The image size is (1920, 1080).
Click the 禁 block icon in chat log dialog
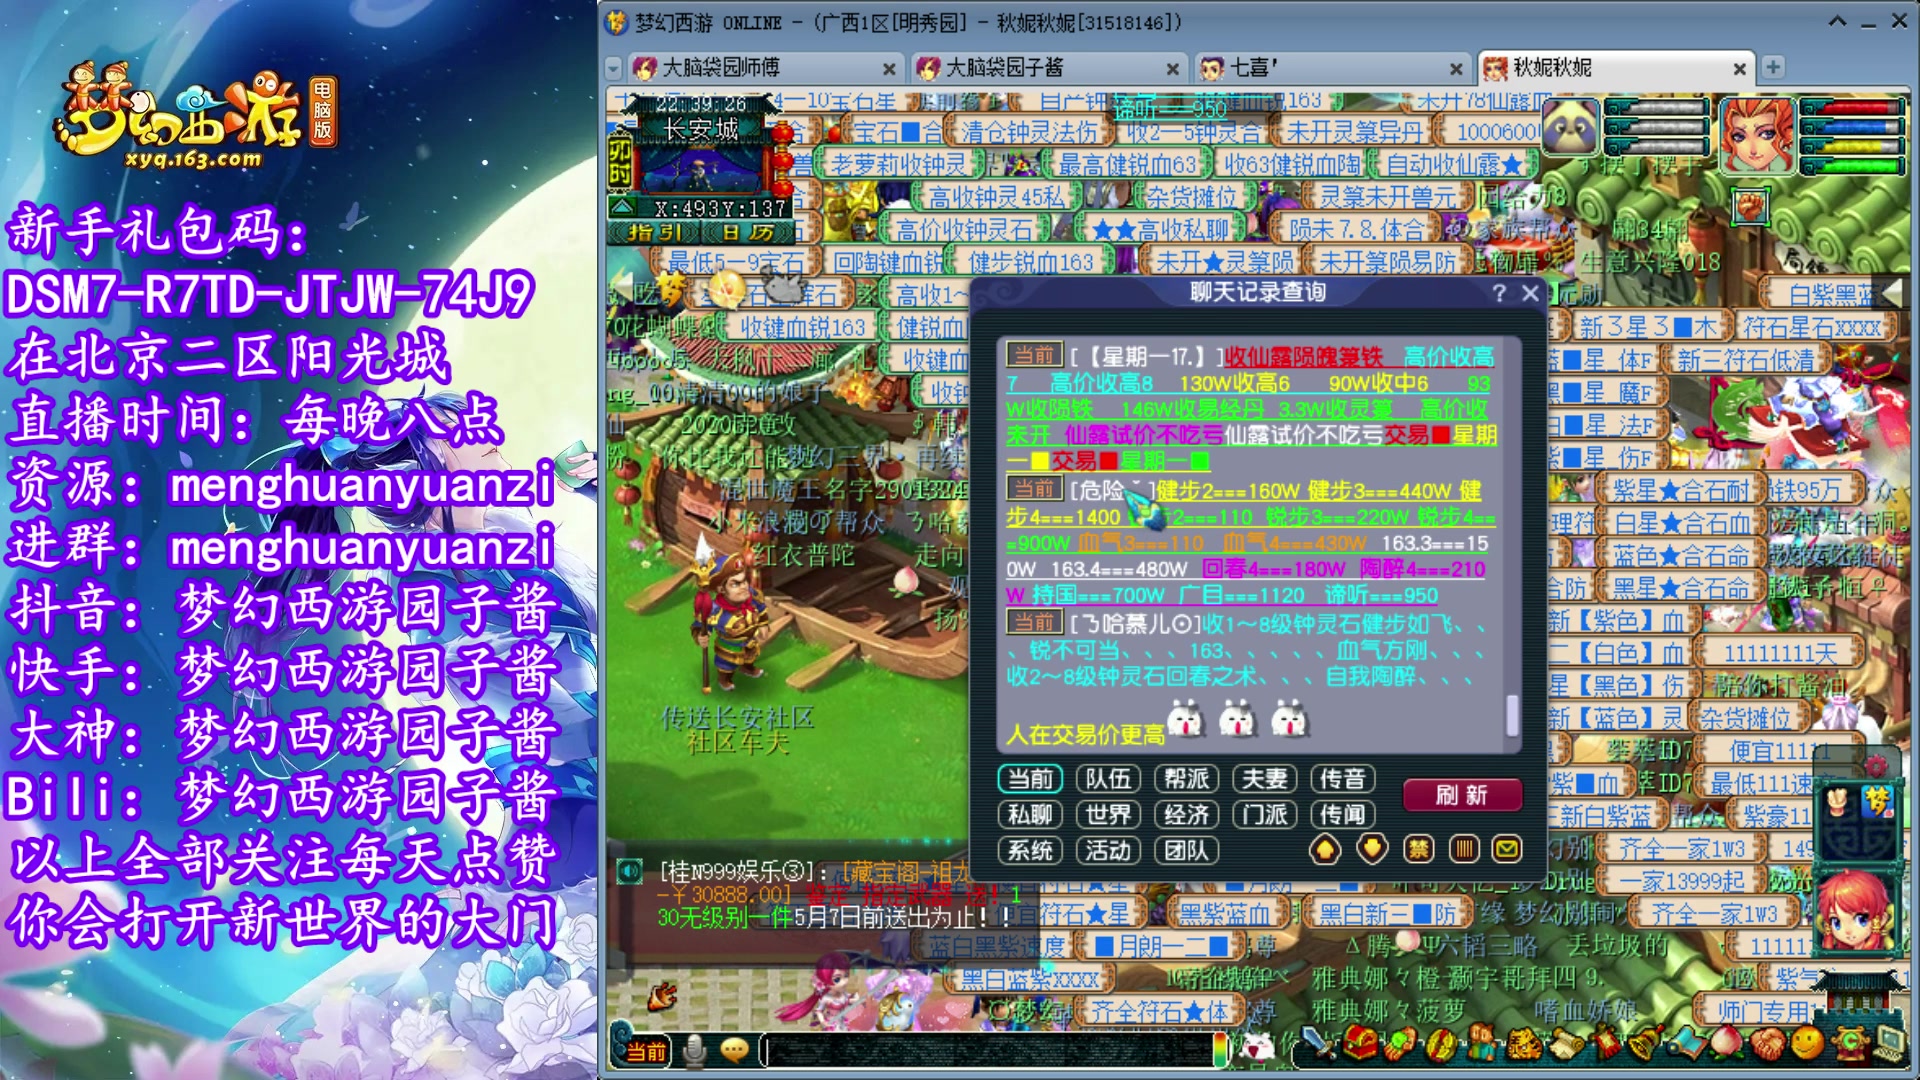coord(1418,850)
